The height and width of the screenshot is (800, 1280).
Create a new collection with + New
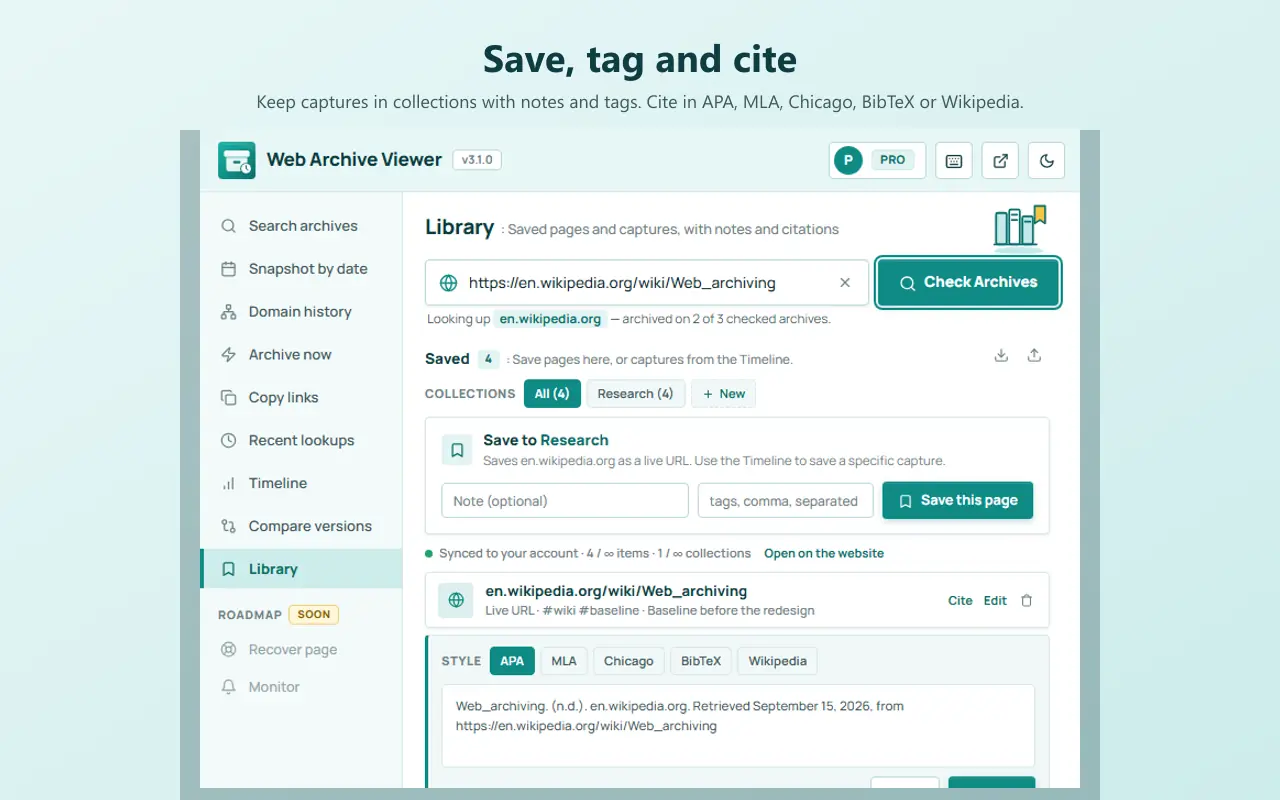click(x=724, y=394)
